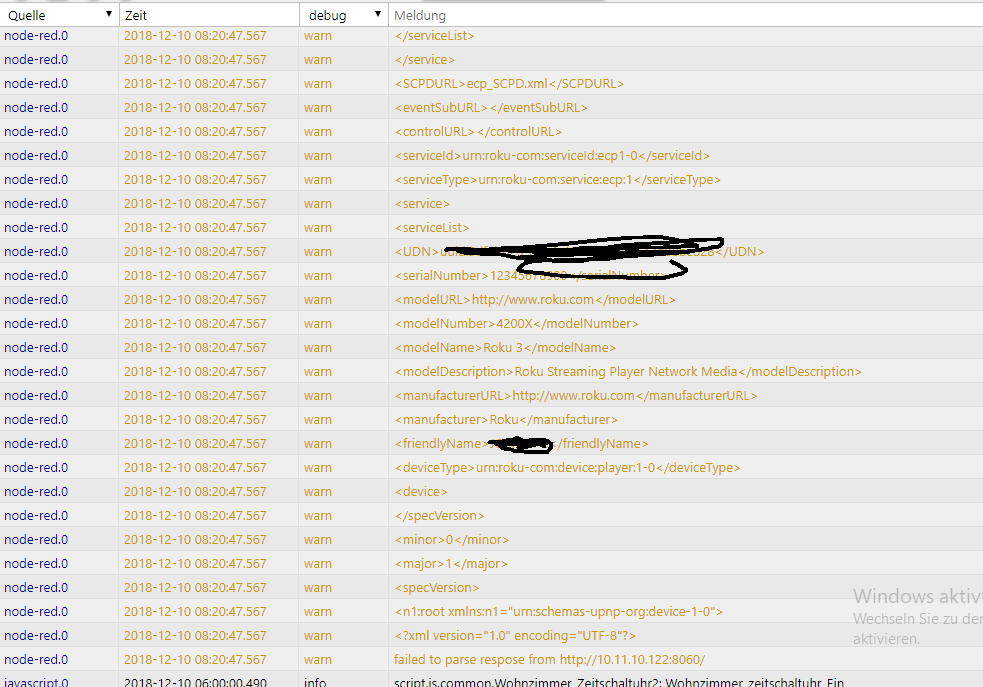
Task: Select the UDN message row
Action: click(579, 251)
